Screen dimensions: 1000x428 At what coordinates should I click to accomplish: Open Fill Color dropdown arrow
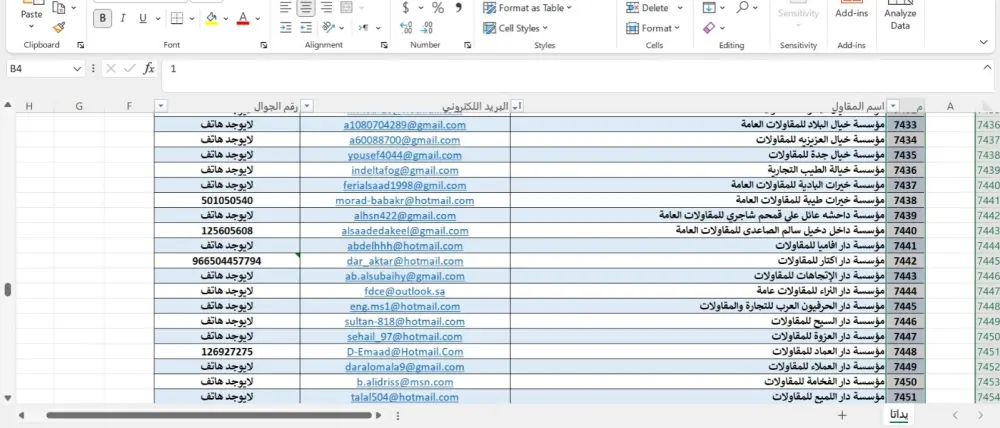point(226,18)
